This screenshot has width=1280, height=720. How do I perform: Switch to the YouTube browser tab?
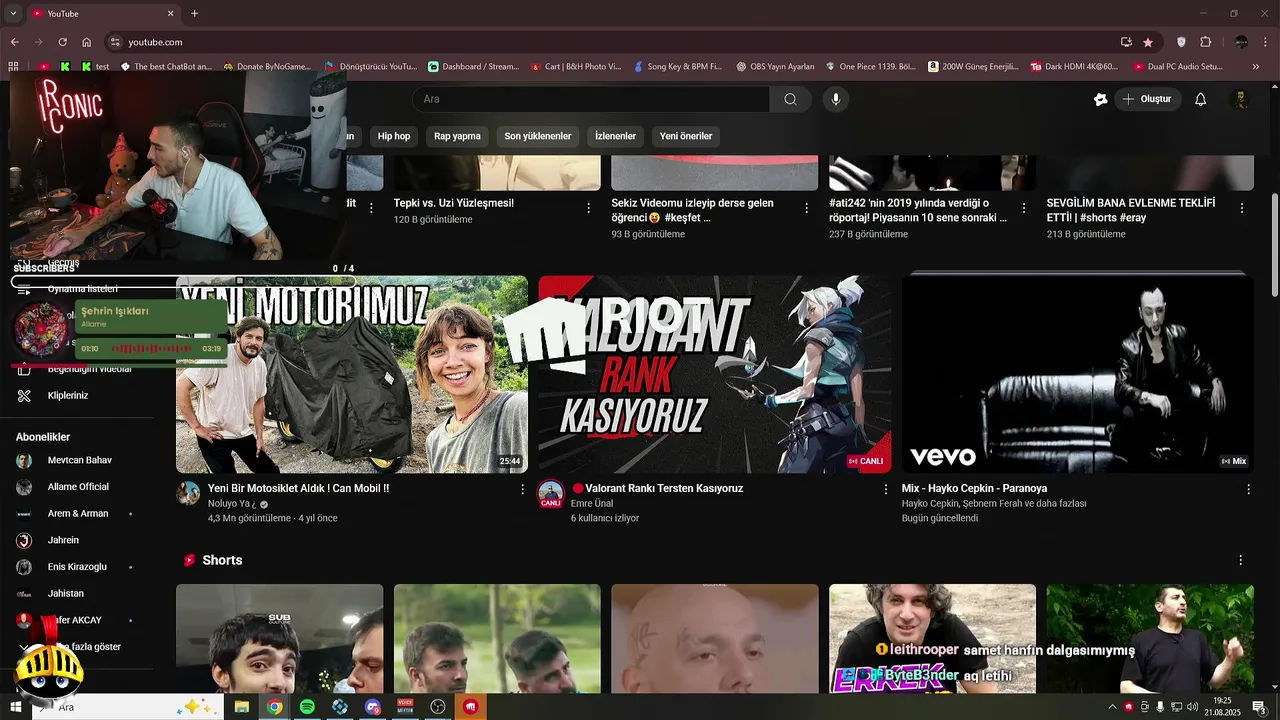pyautogui.click(x=103, y=13)
